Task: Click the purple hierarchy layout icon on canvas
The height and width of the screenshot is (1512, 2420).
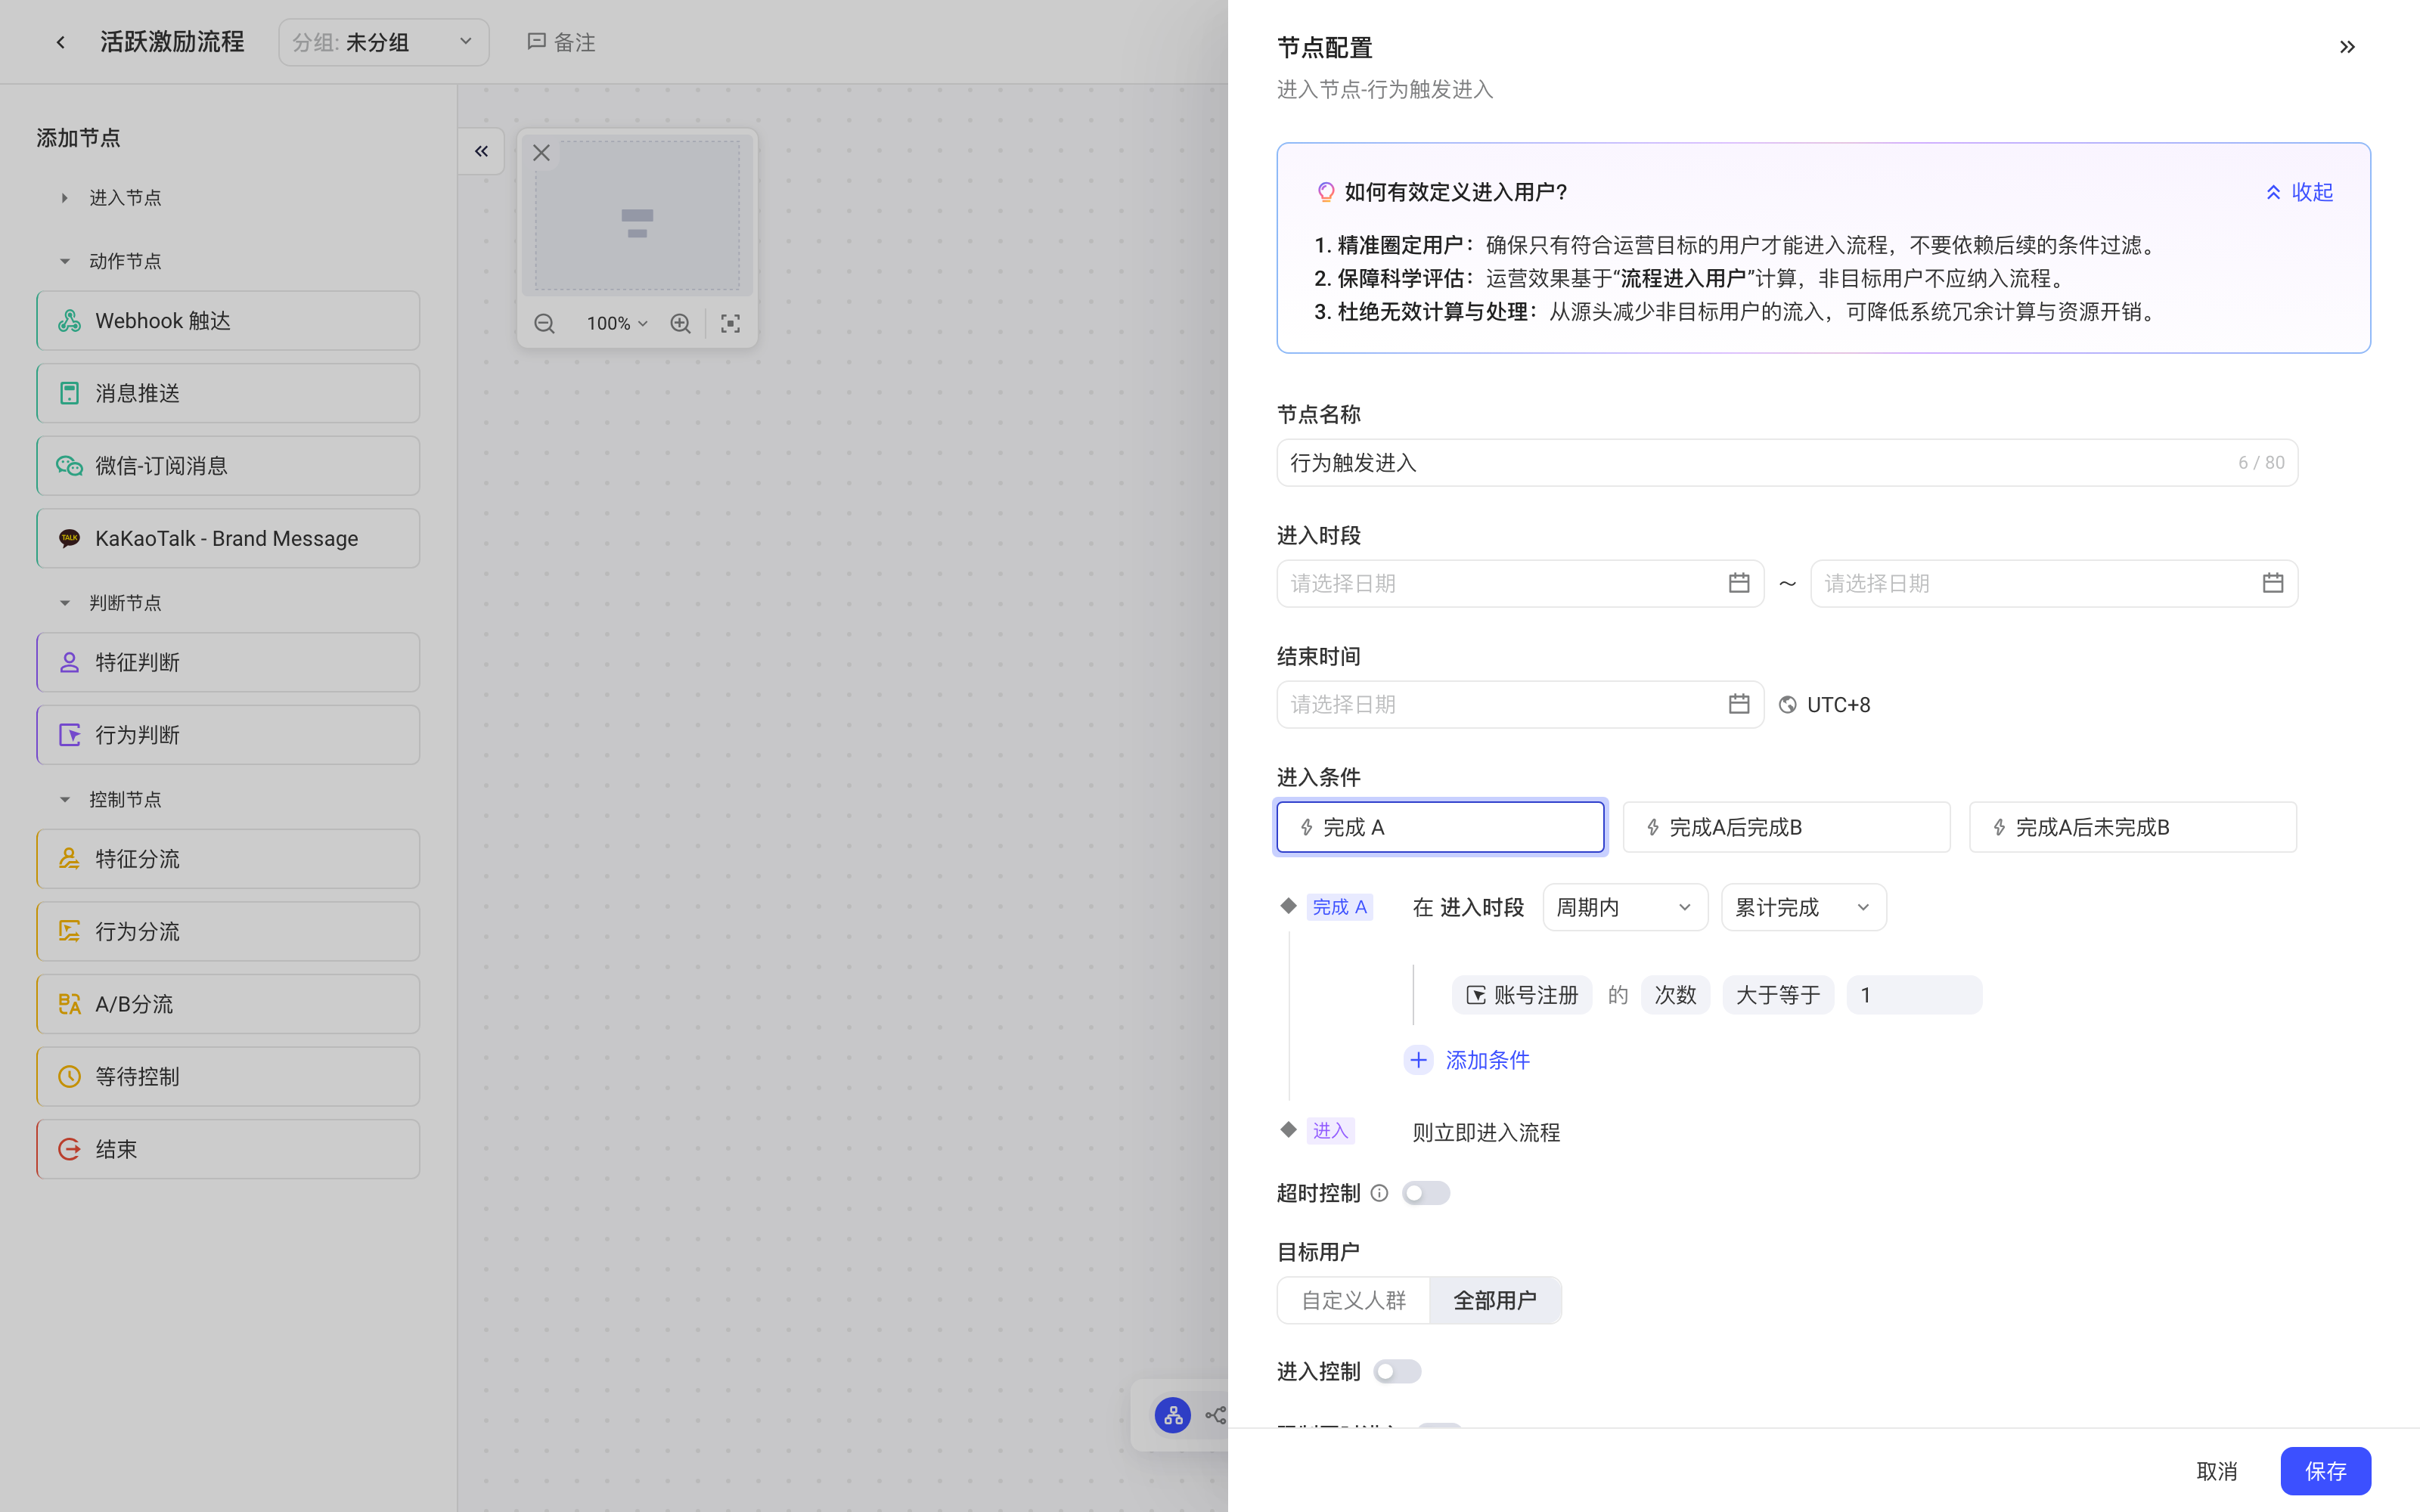Action: (1172, 1415)
